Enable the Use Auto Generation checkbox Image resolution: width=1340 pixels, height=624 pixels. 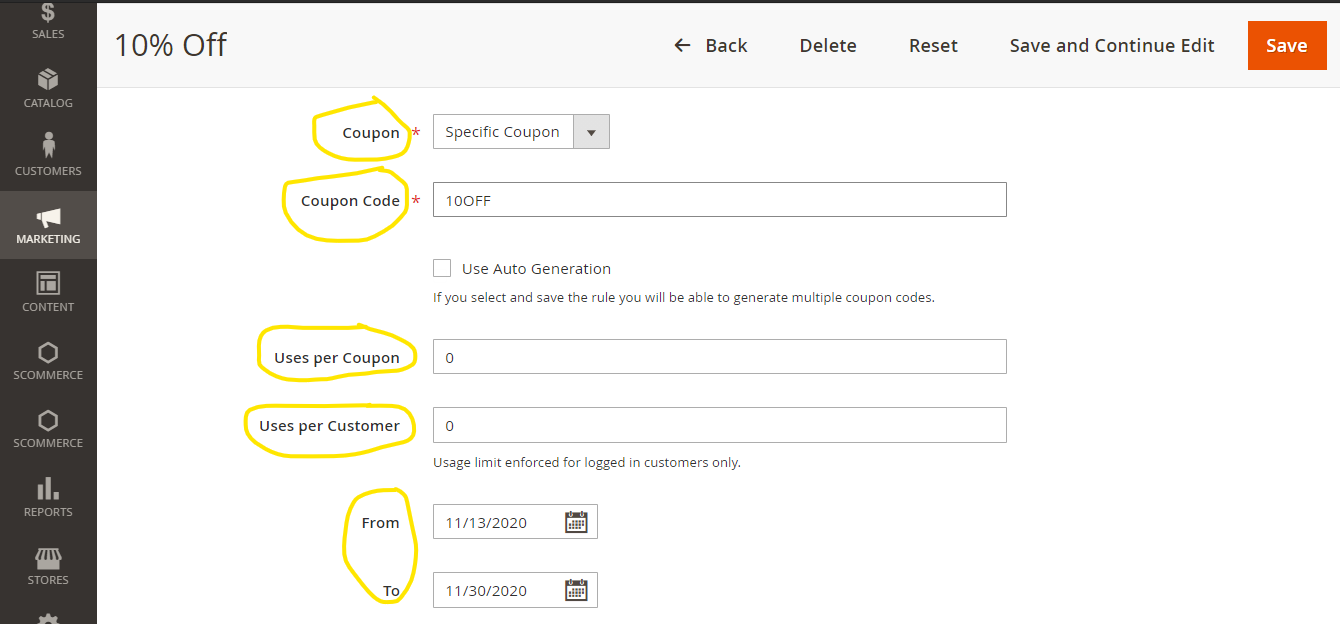[442, 268]
